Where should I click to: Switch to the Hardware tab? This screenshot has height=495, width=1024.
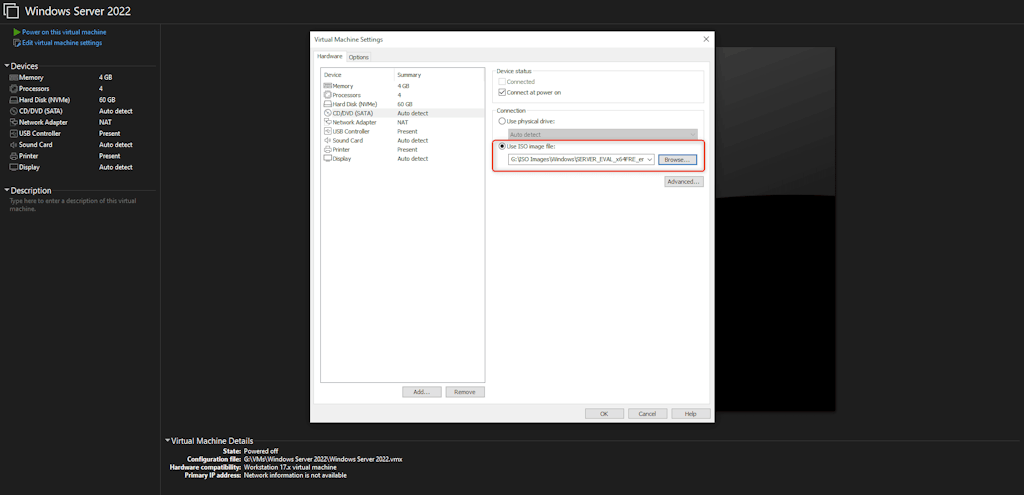tap(330, 57)
